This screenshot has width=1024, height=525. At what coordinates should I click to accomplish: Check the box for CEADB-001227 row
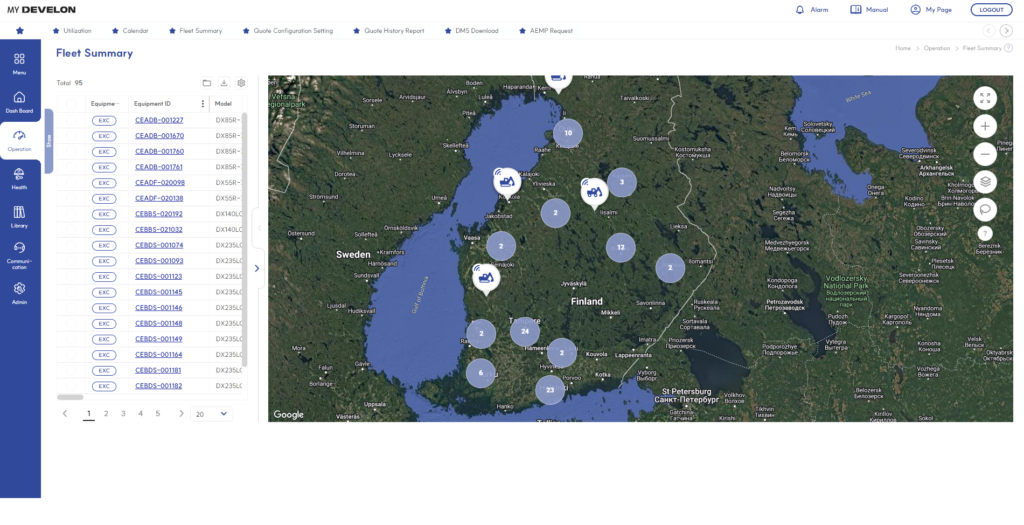[71, 120]
